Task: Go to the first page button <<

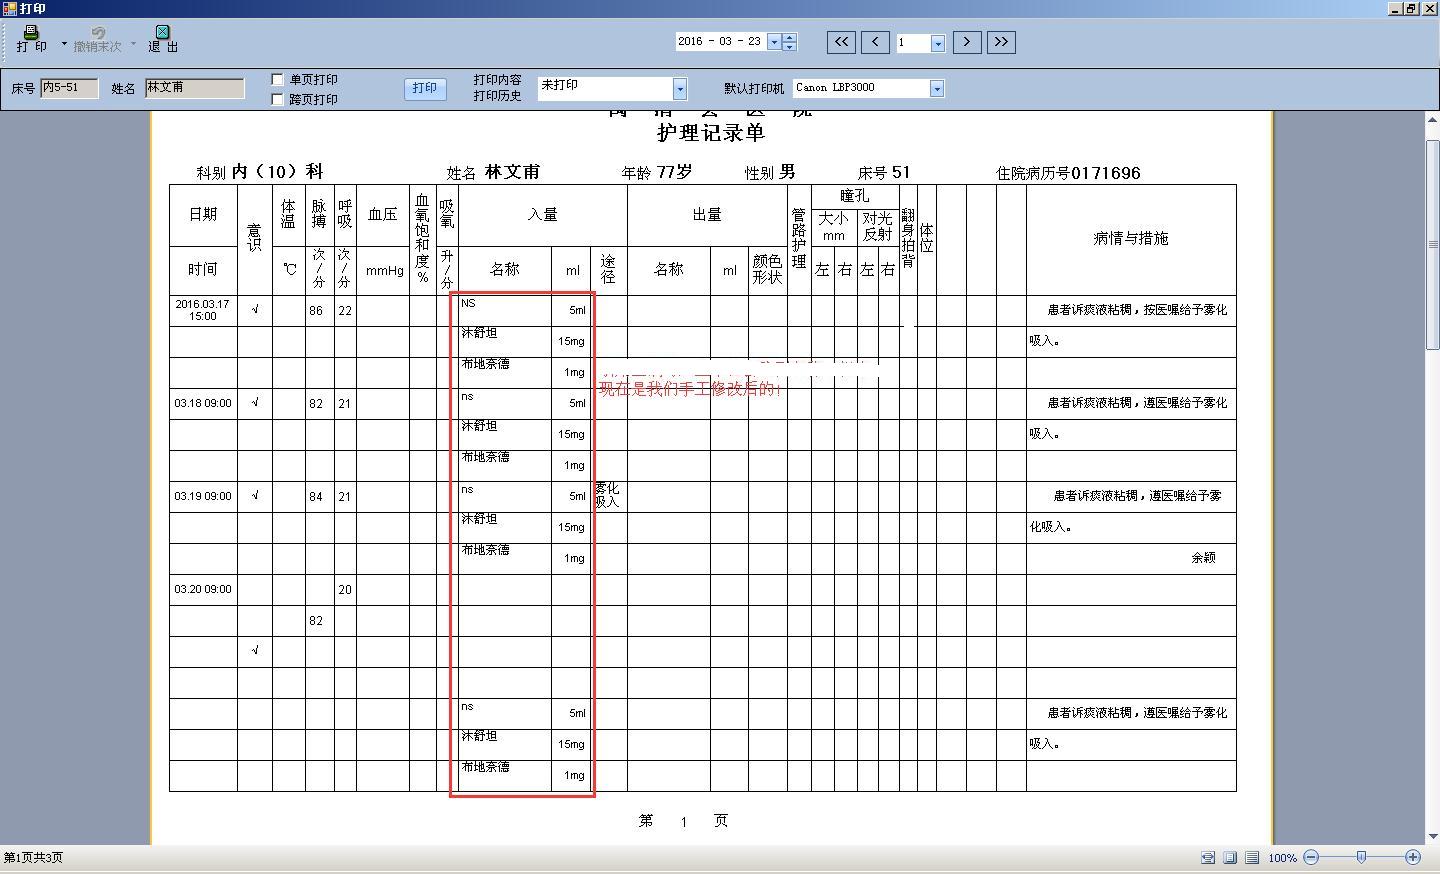Action: (x=841, y=42)
